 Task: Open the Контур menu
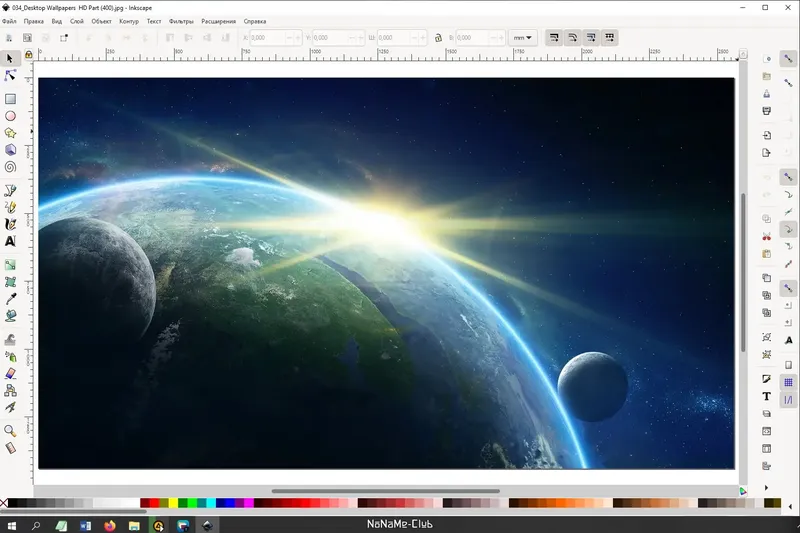tap(129, 21)
